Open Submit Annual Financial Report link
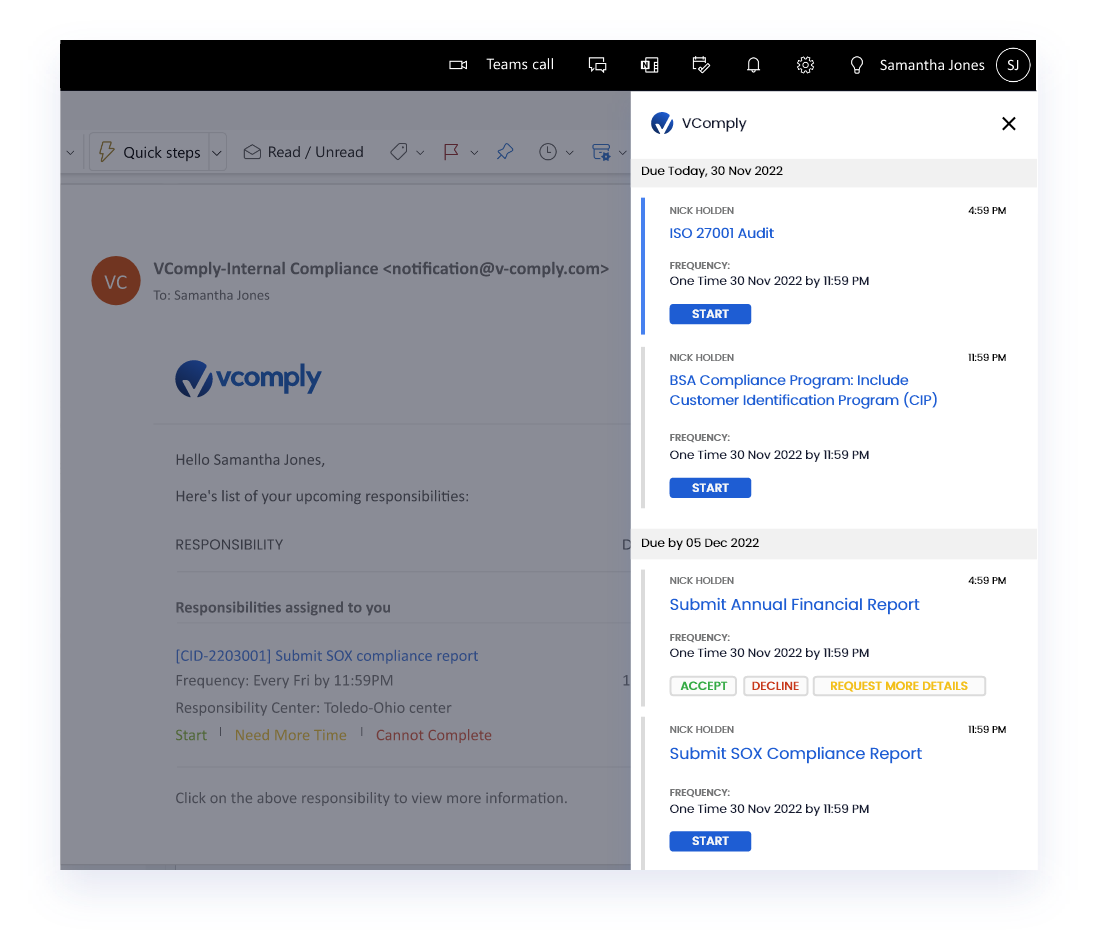The image size is (1098, 950). point(794,605)
